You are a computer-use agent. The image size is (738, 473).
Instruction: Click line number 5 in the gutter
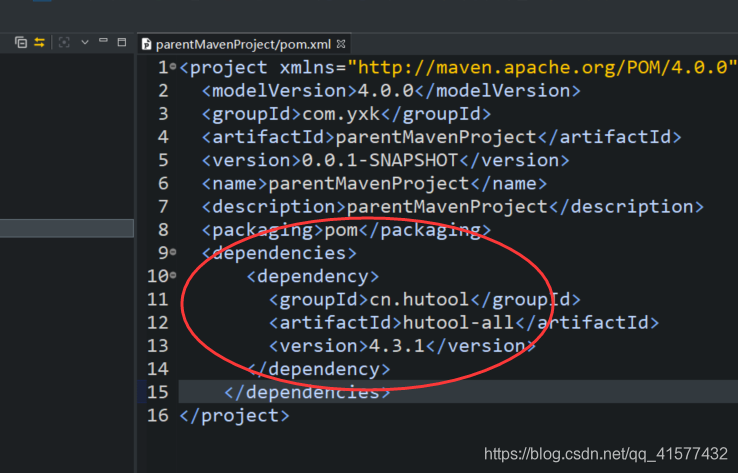163,160
